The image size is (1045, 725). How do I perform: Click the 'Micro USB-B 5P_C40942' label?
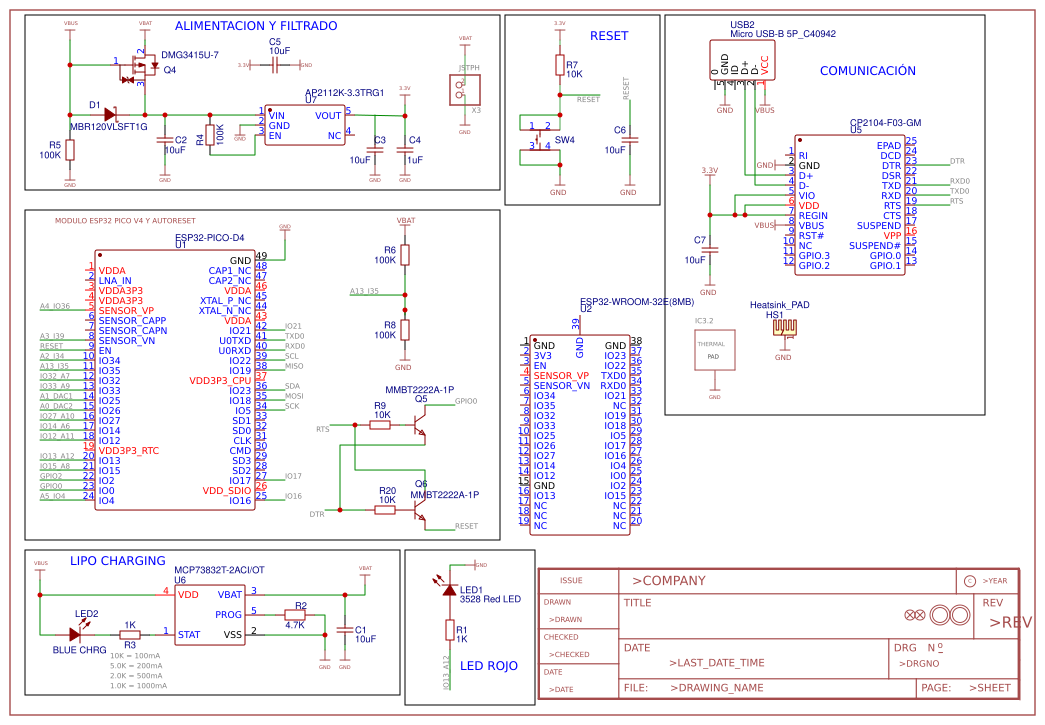[783, 33]
